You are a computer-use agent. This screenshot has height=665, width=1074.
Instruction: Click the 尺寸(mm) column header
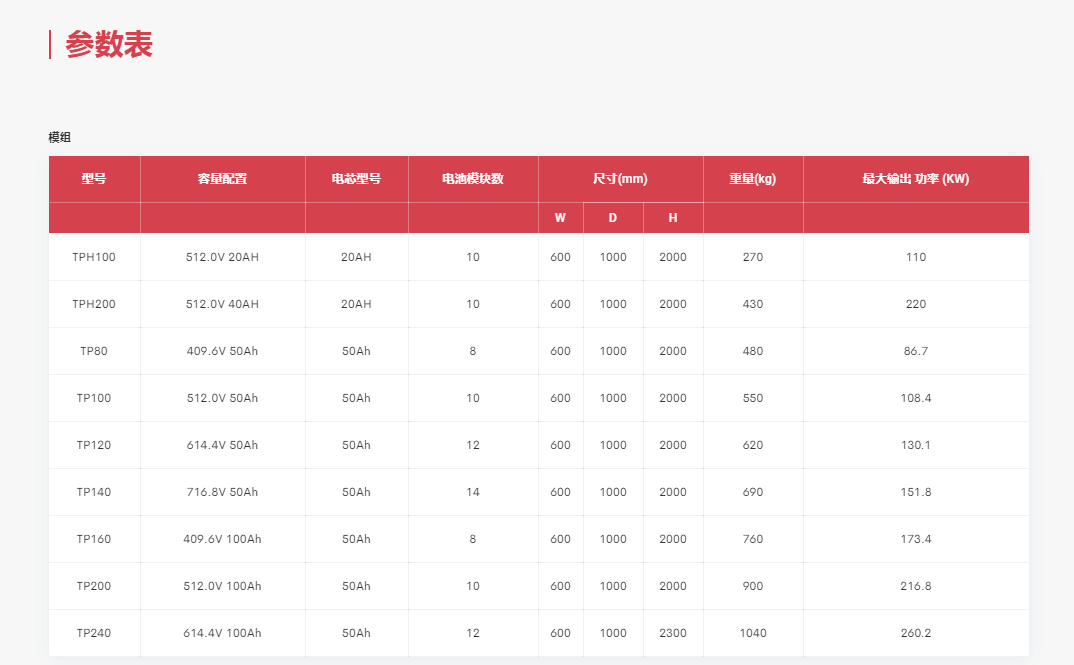621,179
